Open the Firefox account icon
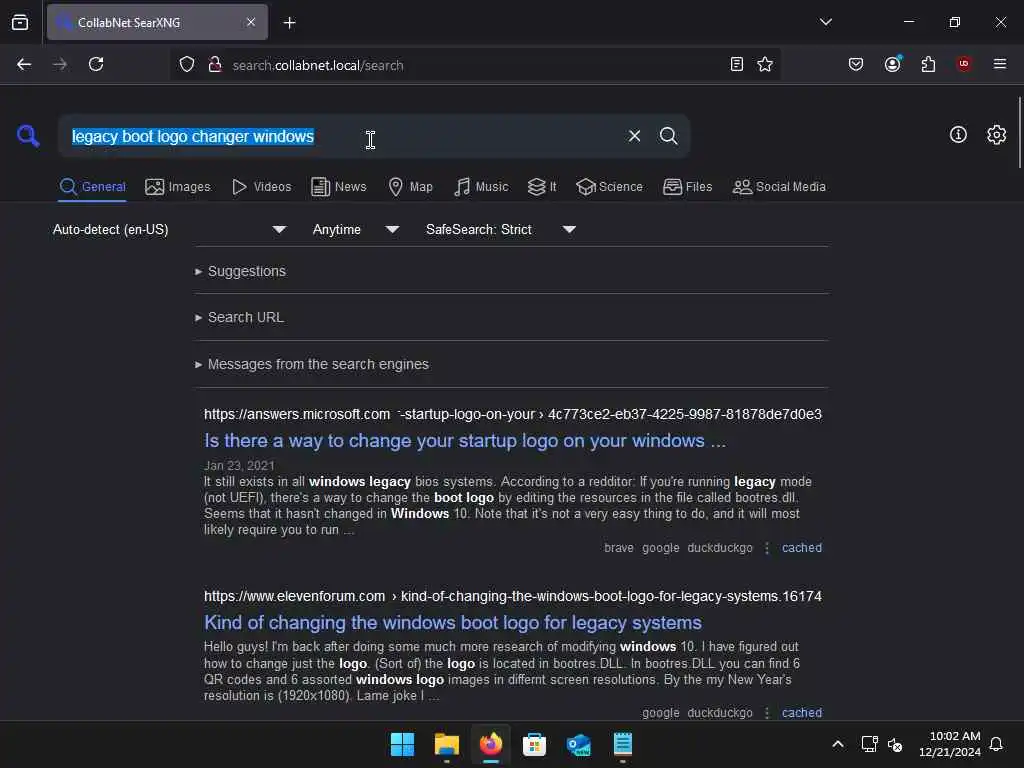 point(893,64)
